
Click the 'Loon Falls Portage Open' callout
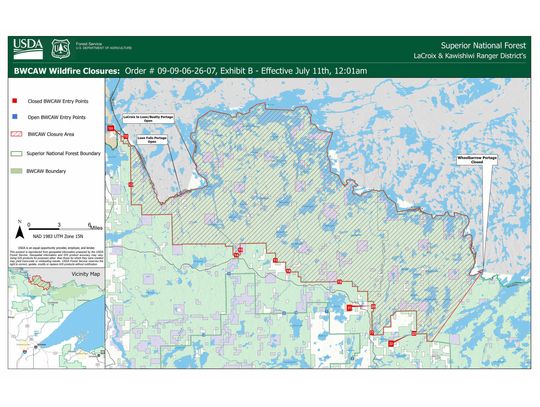click(x=152, y=139)
